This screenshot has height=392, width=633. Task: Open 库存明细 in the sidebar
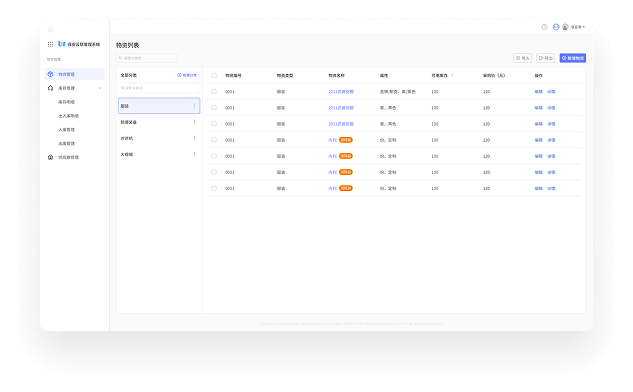(66, 102)
